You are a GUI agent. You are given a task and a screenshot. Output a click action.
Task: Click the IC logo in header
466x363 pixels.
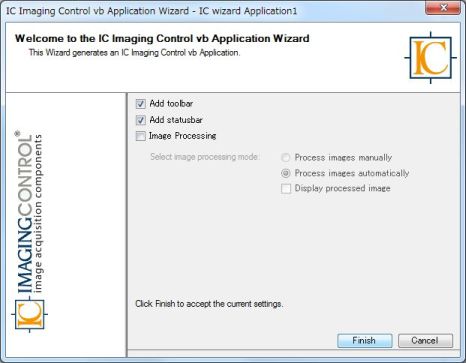pyautogui.click(x=430, y=58)
